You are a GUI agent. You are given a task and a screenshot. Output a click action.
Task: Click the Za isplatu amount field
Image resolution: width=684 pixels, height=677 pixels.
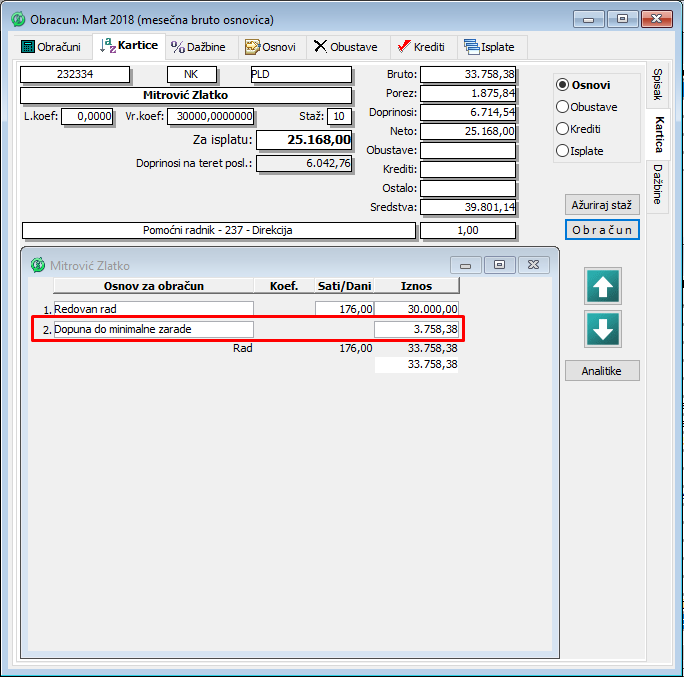coord(304,140)
